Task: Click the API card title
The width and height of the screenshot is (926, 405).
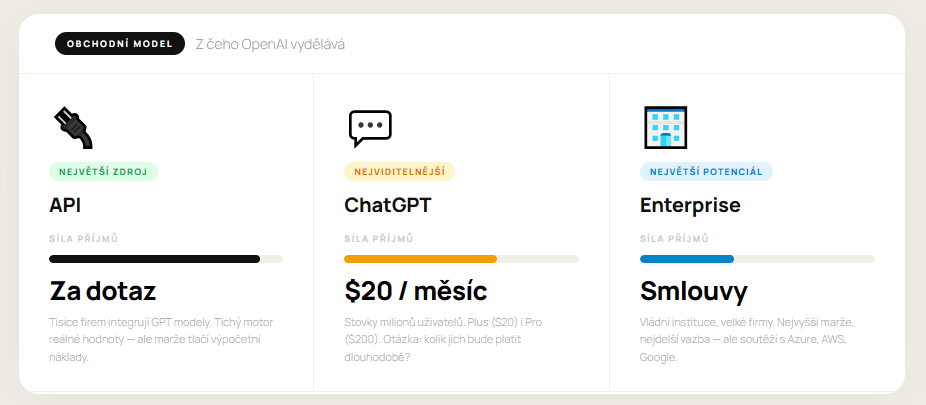Action: click(x=65, y=206)
